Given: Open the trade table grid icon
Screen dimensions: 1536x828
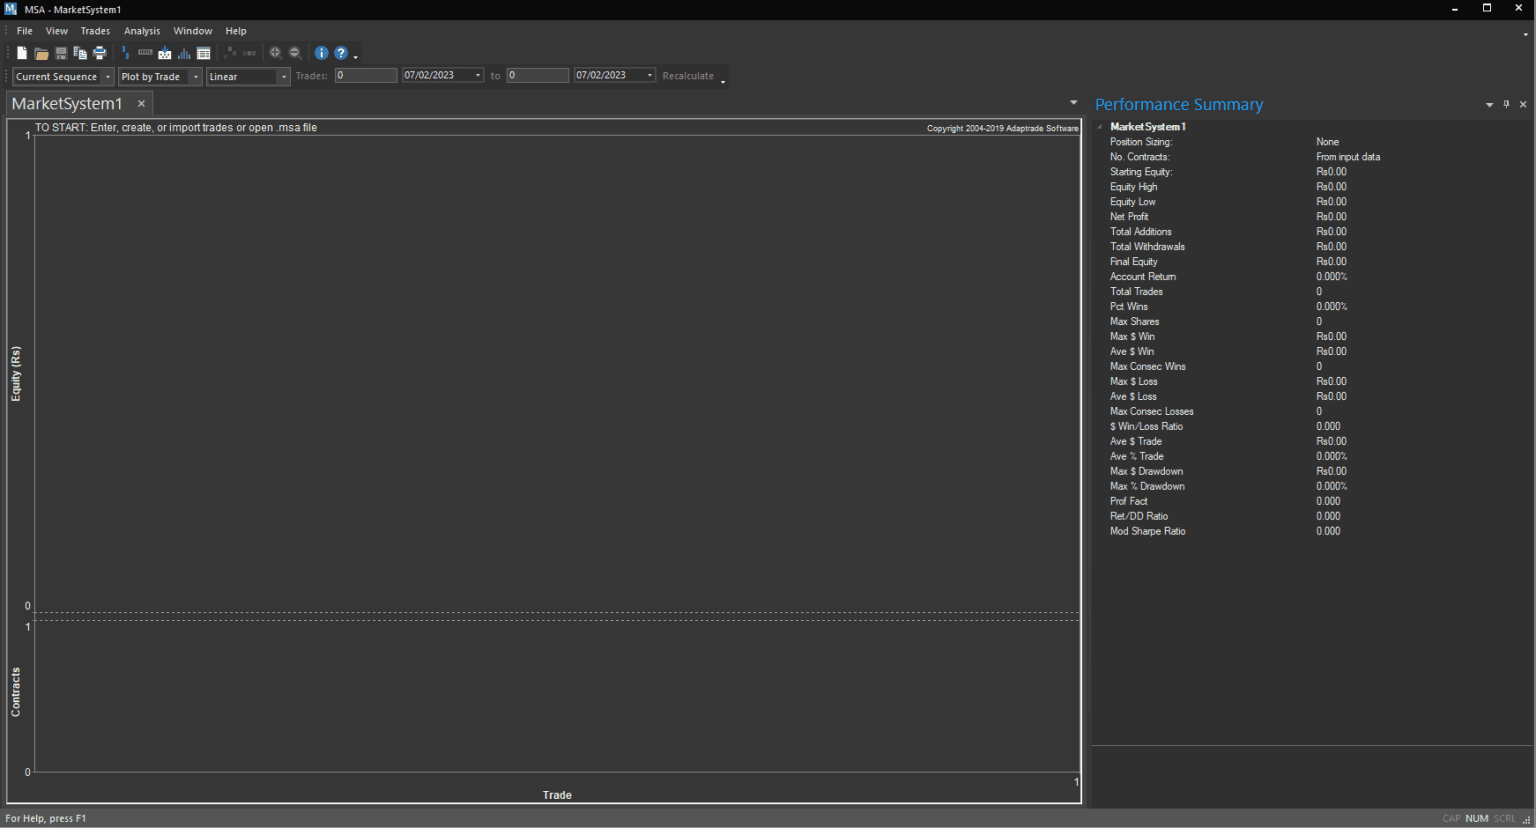Looking at the screenshot, I should coord(204,53).
